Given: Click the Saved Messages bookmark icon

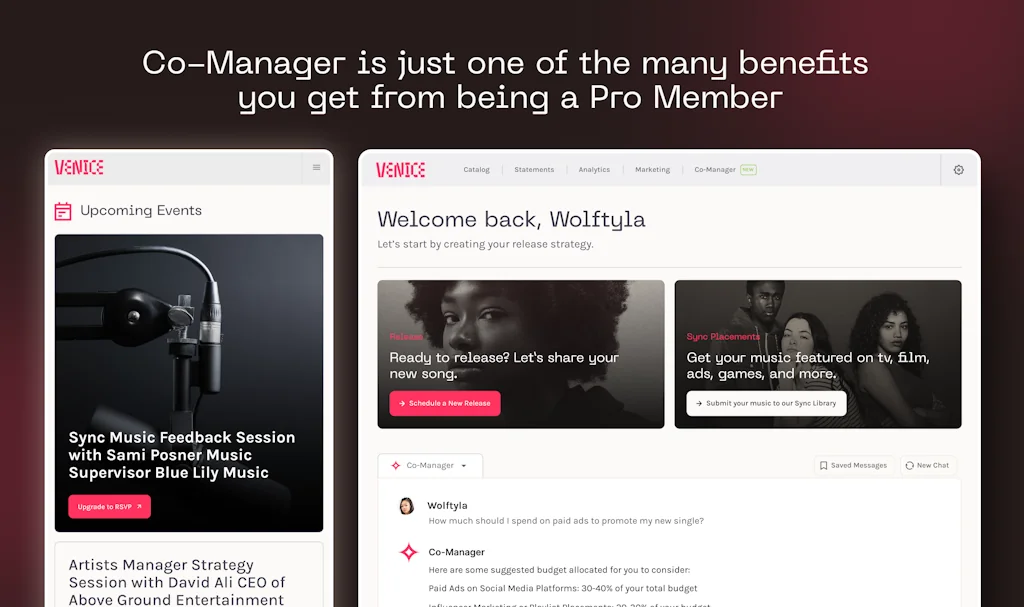Looking at the screenshot, I should pyautogui.click(x=824, y=465).
